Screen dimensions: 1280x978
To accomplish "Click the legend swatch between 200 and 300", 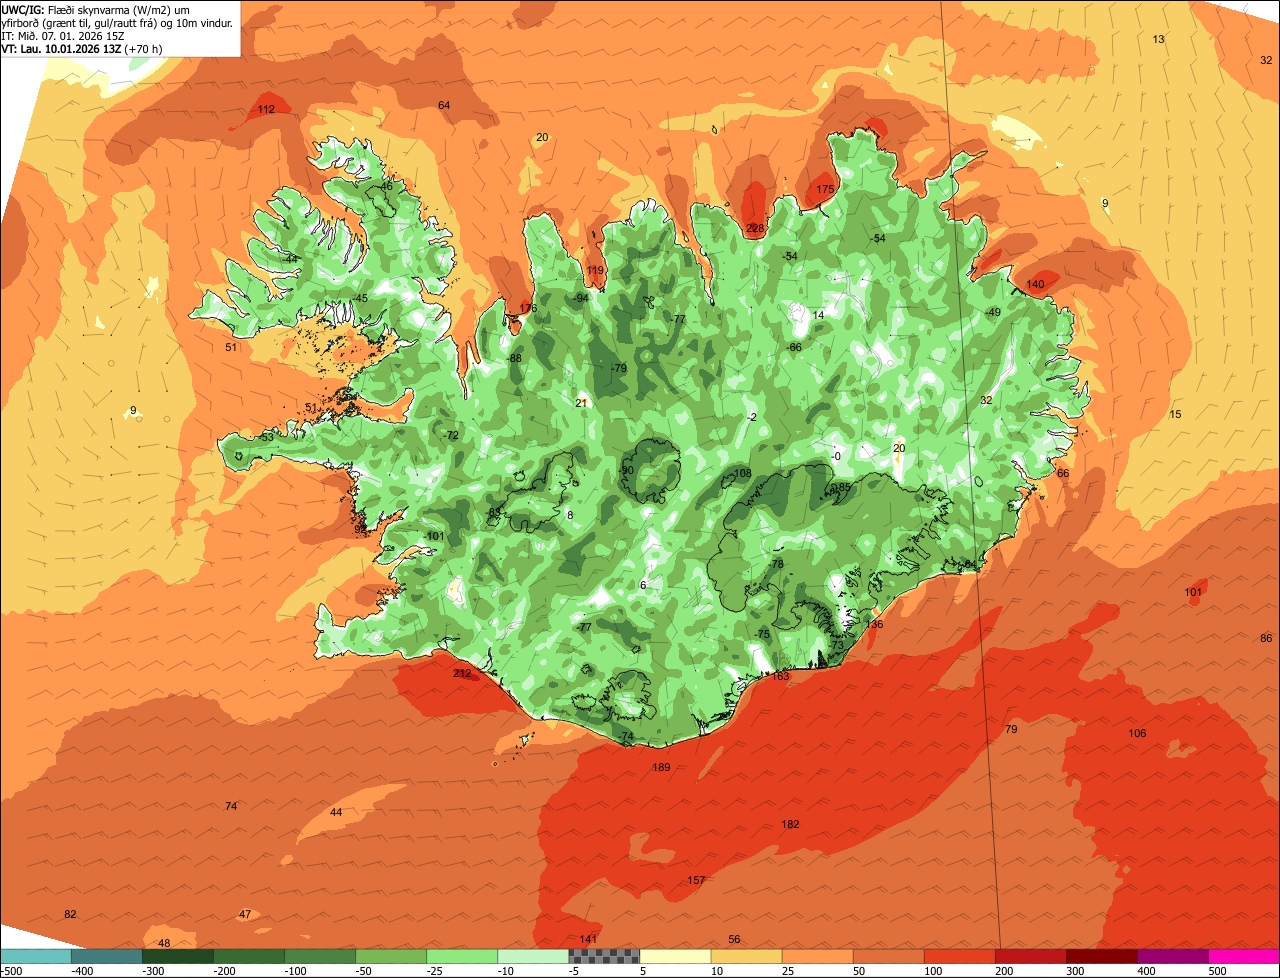I will pos(1030,956).
